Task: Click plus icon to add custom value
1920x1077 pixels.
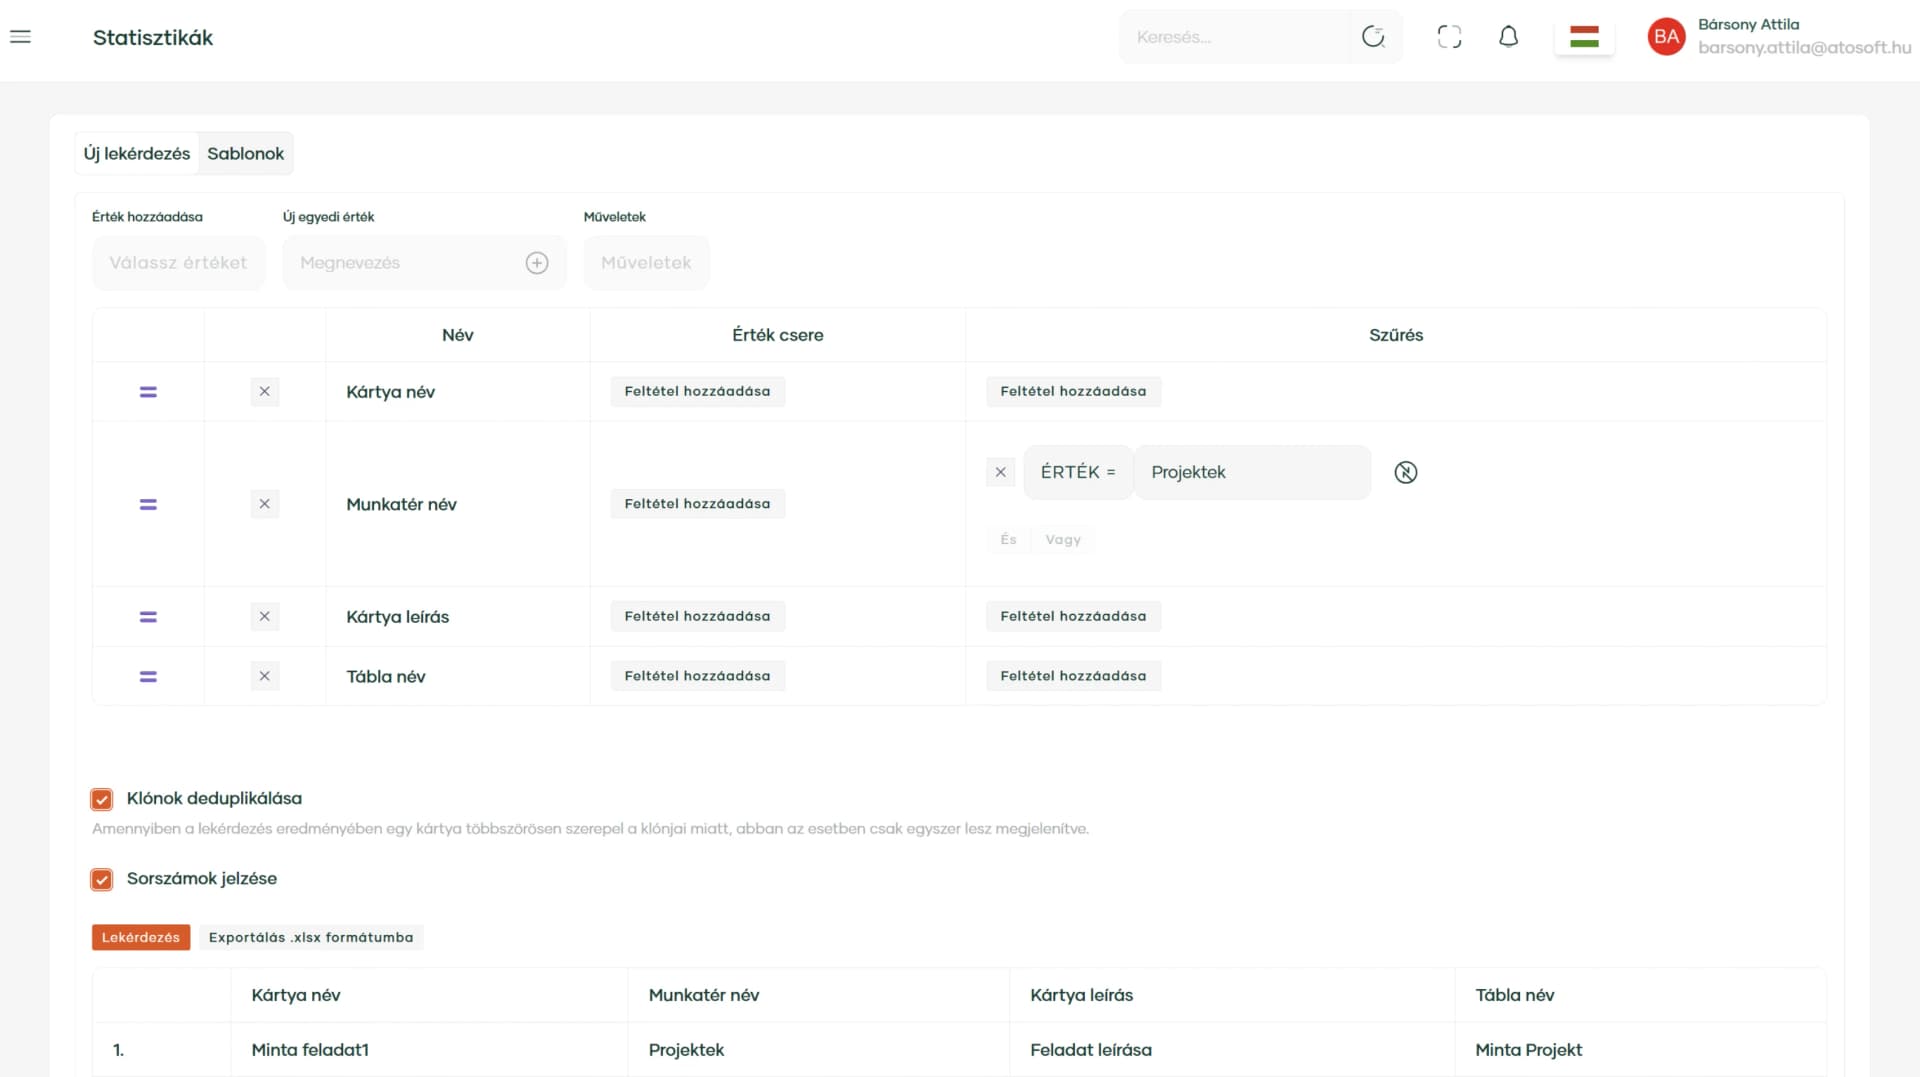Action: (x=537, y=263)
